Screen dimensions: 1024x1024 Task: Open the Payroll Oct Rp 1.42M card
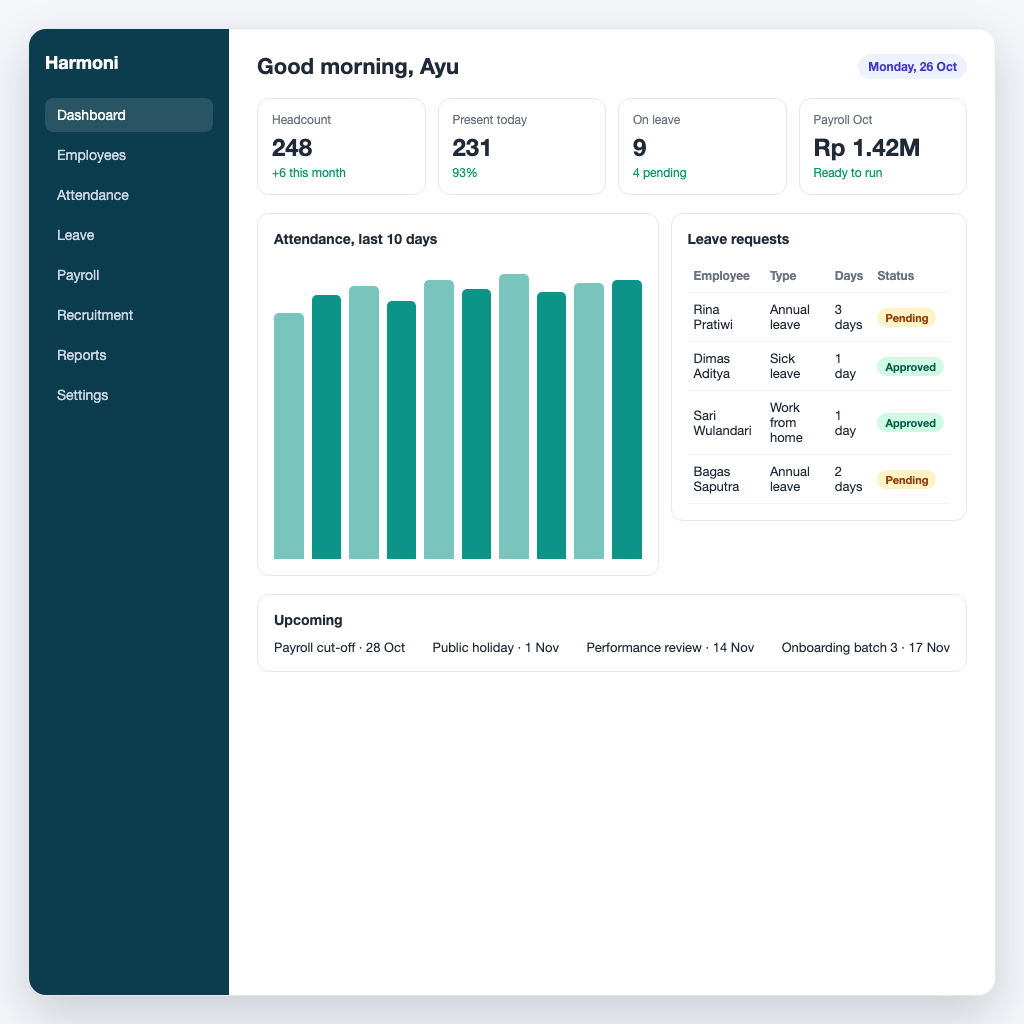pyautogui.click(x=883, y=147)
